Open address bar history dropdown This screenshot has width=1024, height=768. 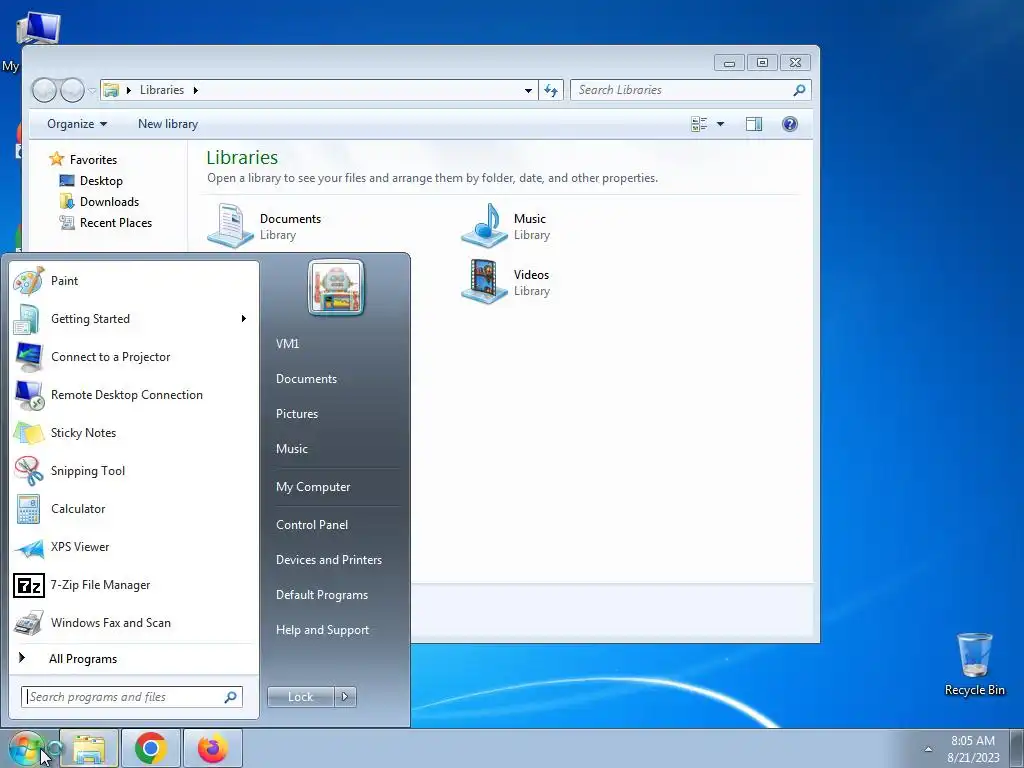pyautogui.click(x=528, y=90)
